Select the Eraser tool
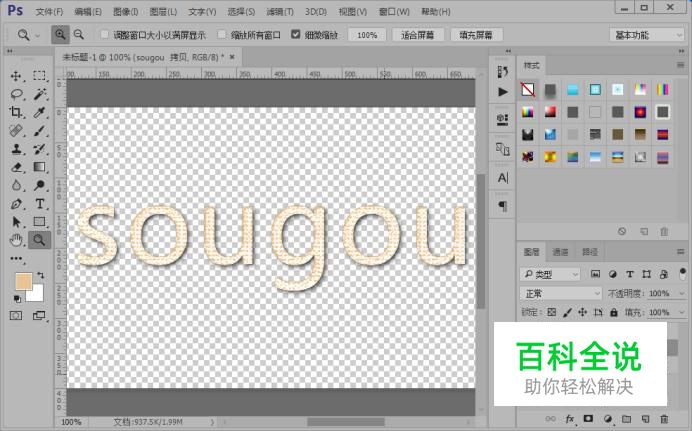Viewport: 692px width, 431px height. pos(16,167)
